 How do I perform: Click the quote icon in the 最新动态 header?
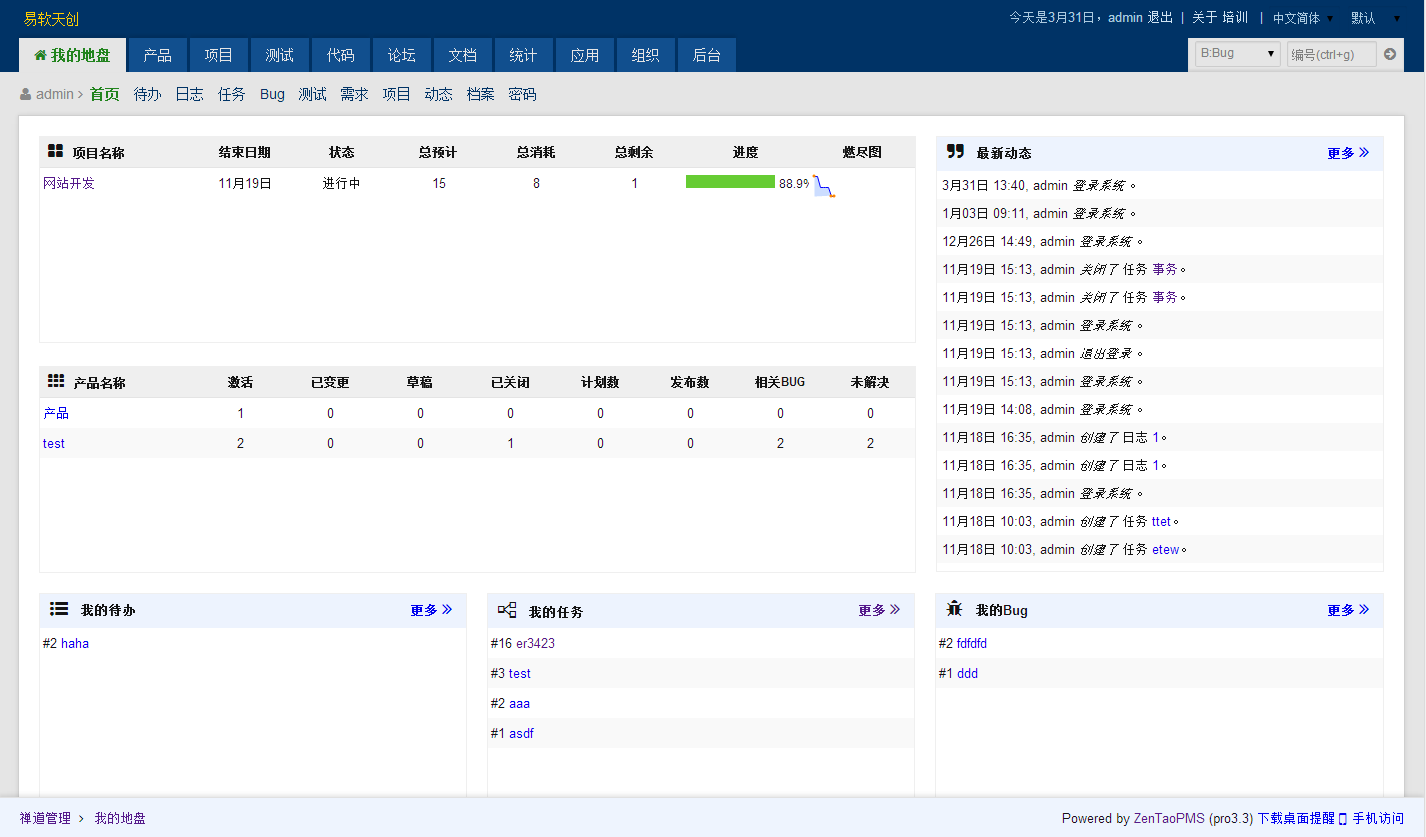point(955,152)
